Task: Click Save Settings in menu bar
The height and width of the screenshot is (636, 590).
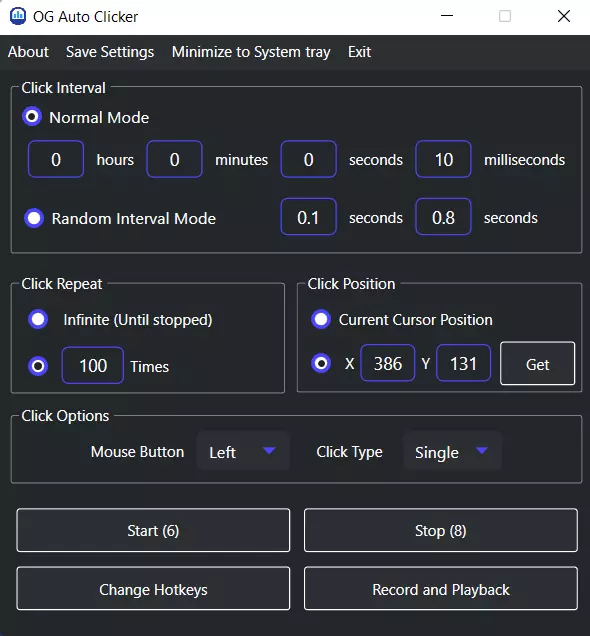Action: click(x=110, y=52)
